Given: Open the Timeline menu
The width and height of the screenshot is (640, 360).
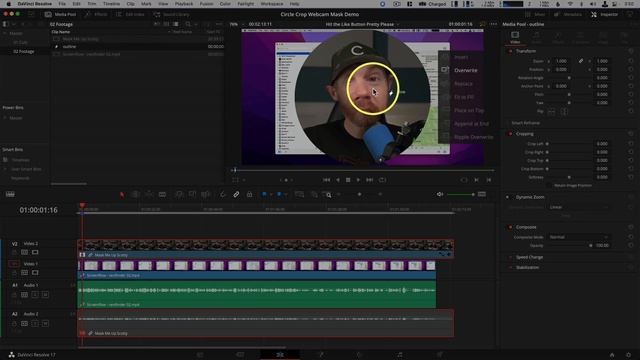Looking at the screenshot, I should coord(111,4).
